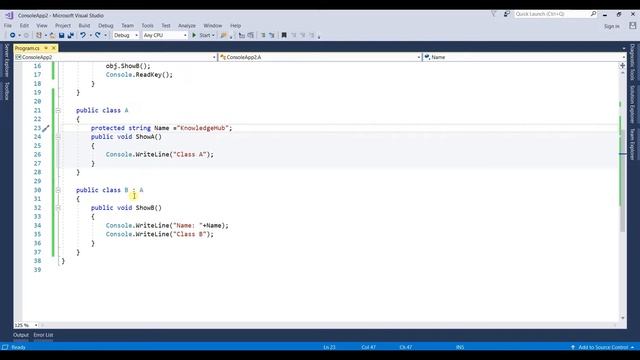Click the Decrease indent toolbar icon
640x360 pixels.
(x=263, y=36)
